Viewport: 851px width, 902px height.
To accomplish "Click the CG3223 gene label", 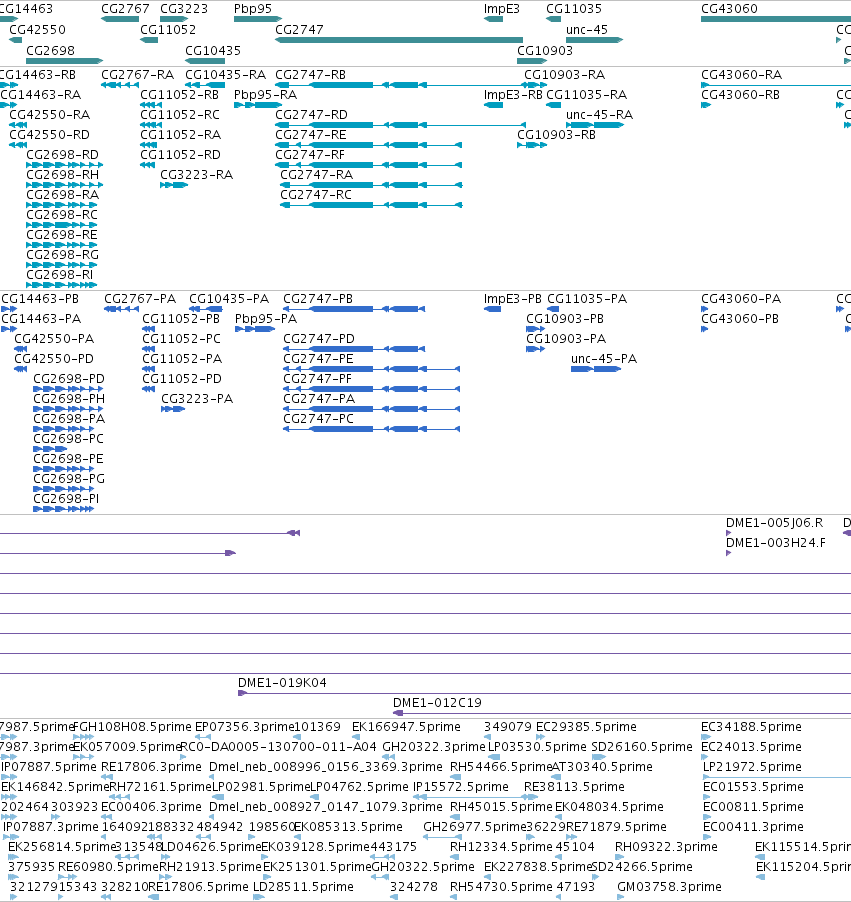I will pos(184,9).
